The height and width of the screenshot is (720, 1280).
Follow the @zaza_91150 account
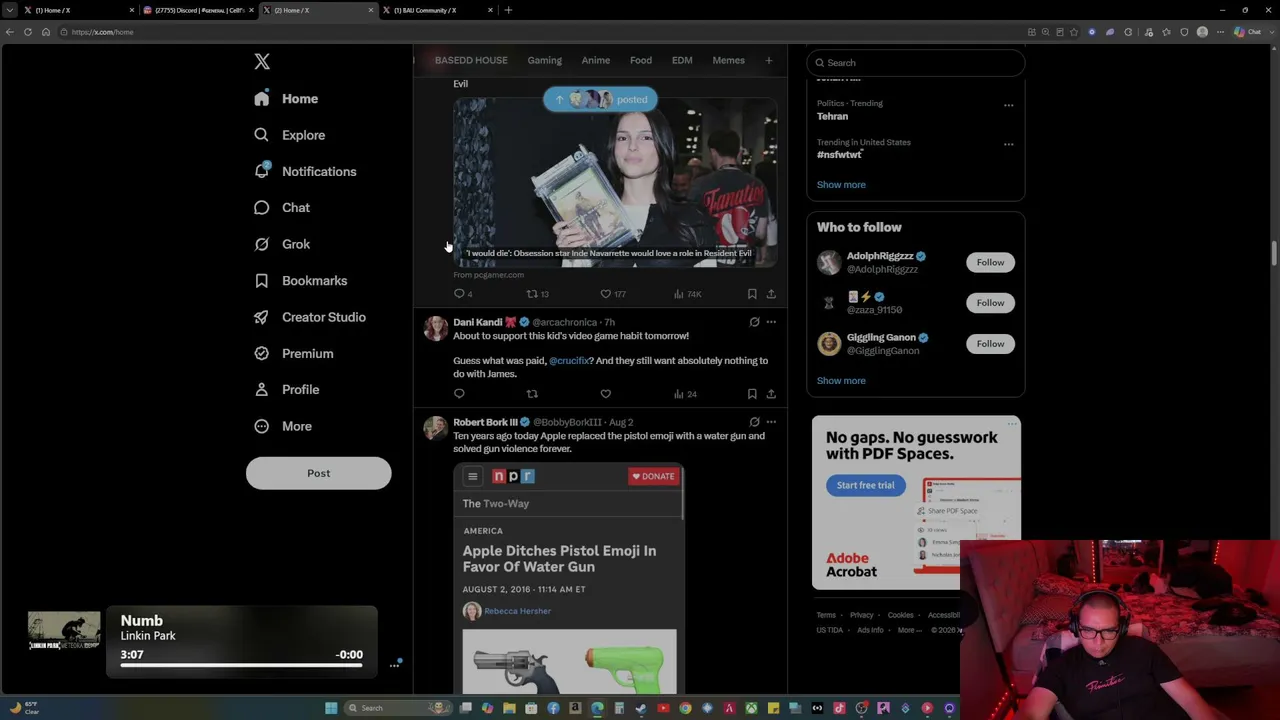point(990,303)
